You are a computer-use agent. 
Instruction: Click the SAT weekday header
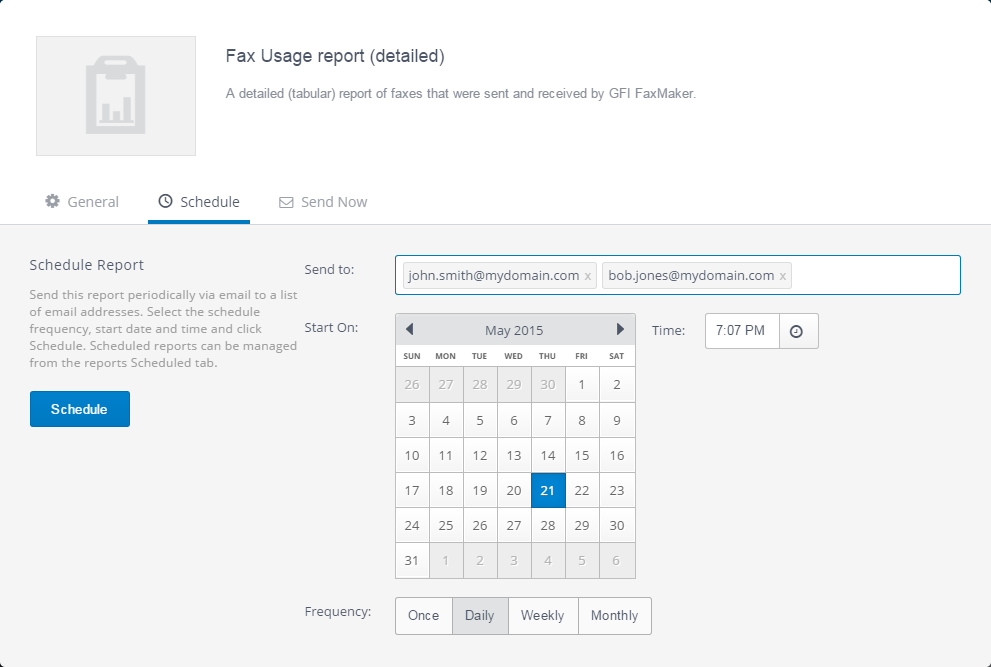[617, 357]
